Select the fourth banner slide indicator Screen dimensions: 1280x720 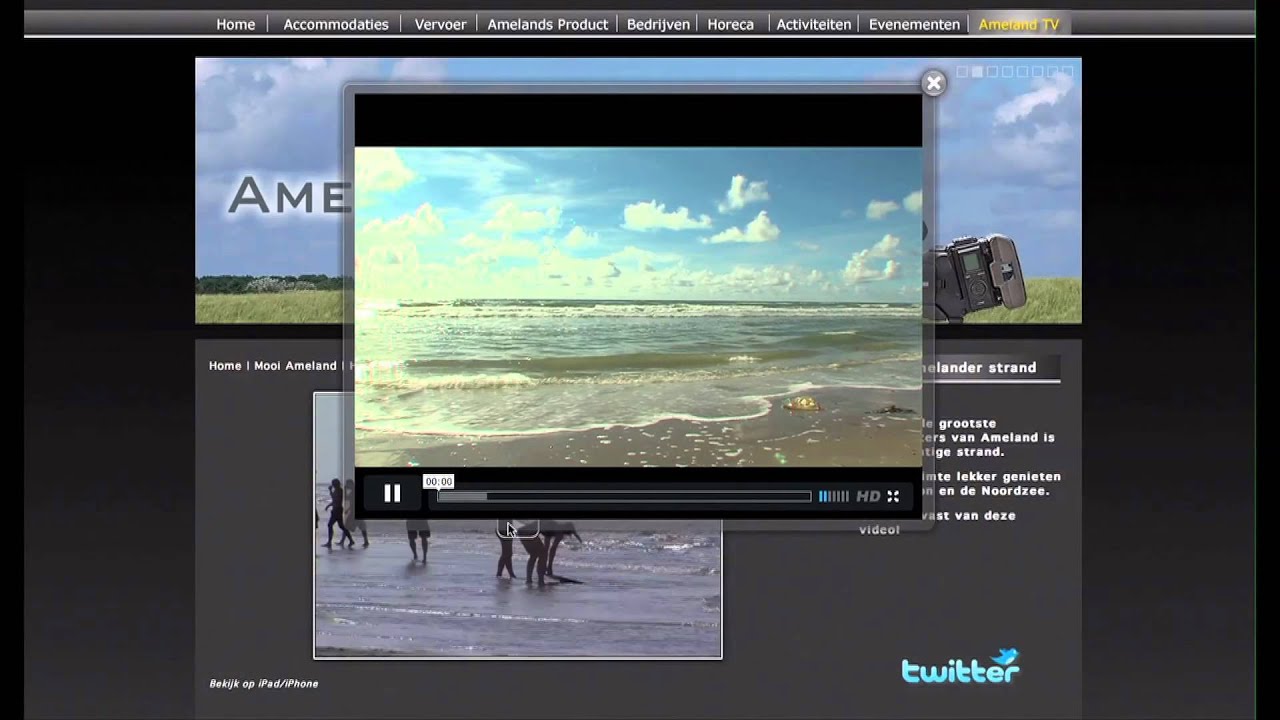point(1007,71)
